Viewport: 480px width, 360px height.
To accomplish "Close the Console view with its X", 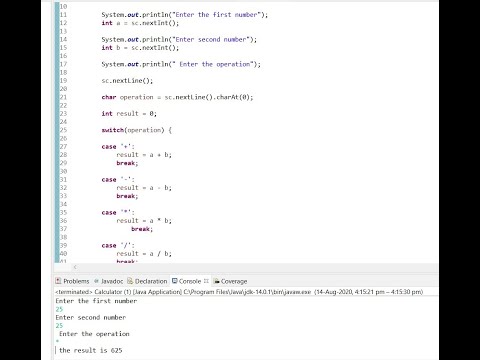I will click(206, 281).
